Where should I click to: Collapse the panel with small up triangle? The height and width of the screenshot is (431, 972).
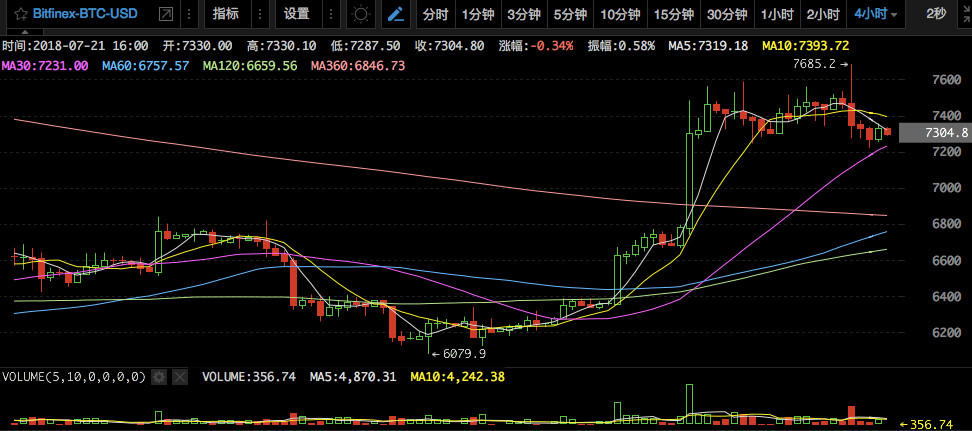(x=24, y=30)
